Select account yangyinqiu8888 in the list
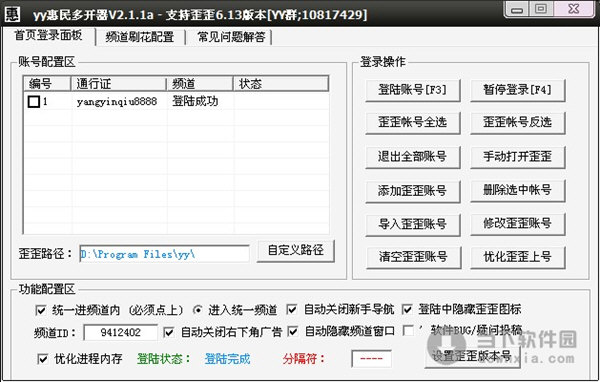 (x=116, y=101)
